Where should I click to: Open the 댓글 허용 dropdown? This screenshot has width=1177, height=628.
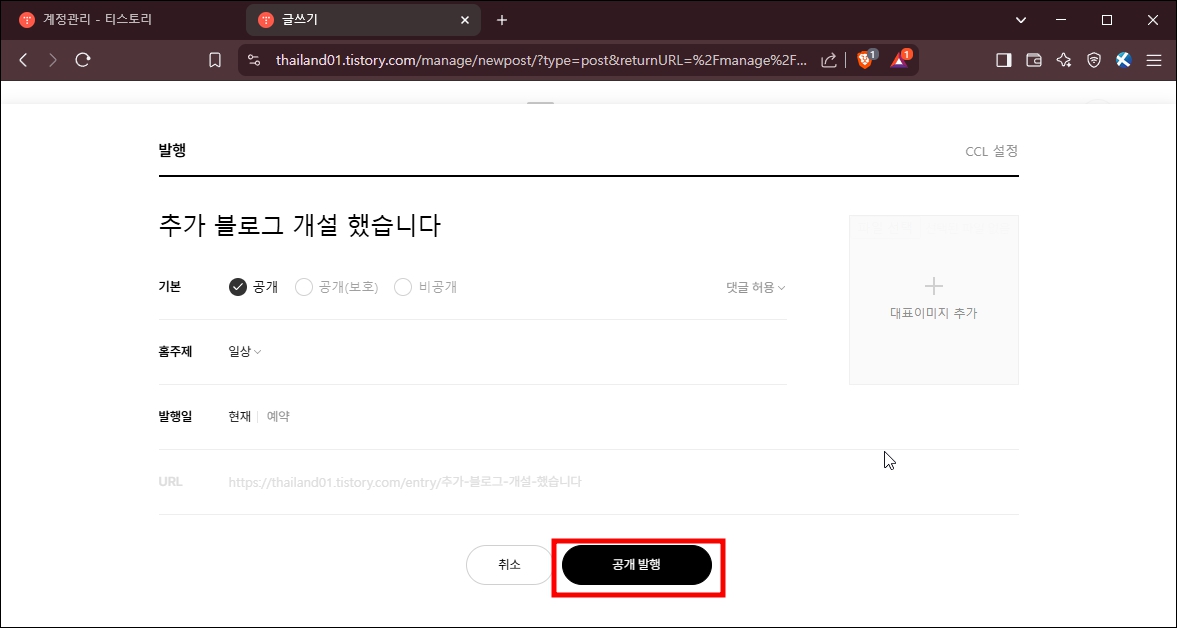tap(754, 286)
